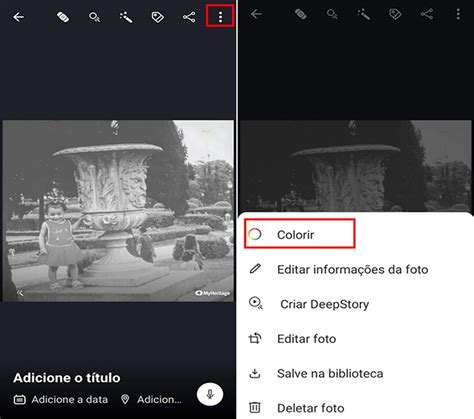Image resolution: width=474 pixels, height=419 pixels.
Task: Tap tag icon in left screen
Action: (157, 17)
